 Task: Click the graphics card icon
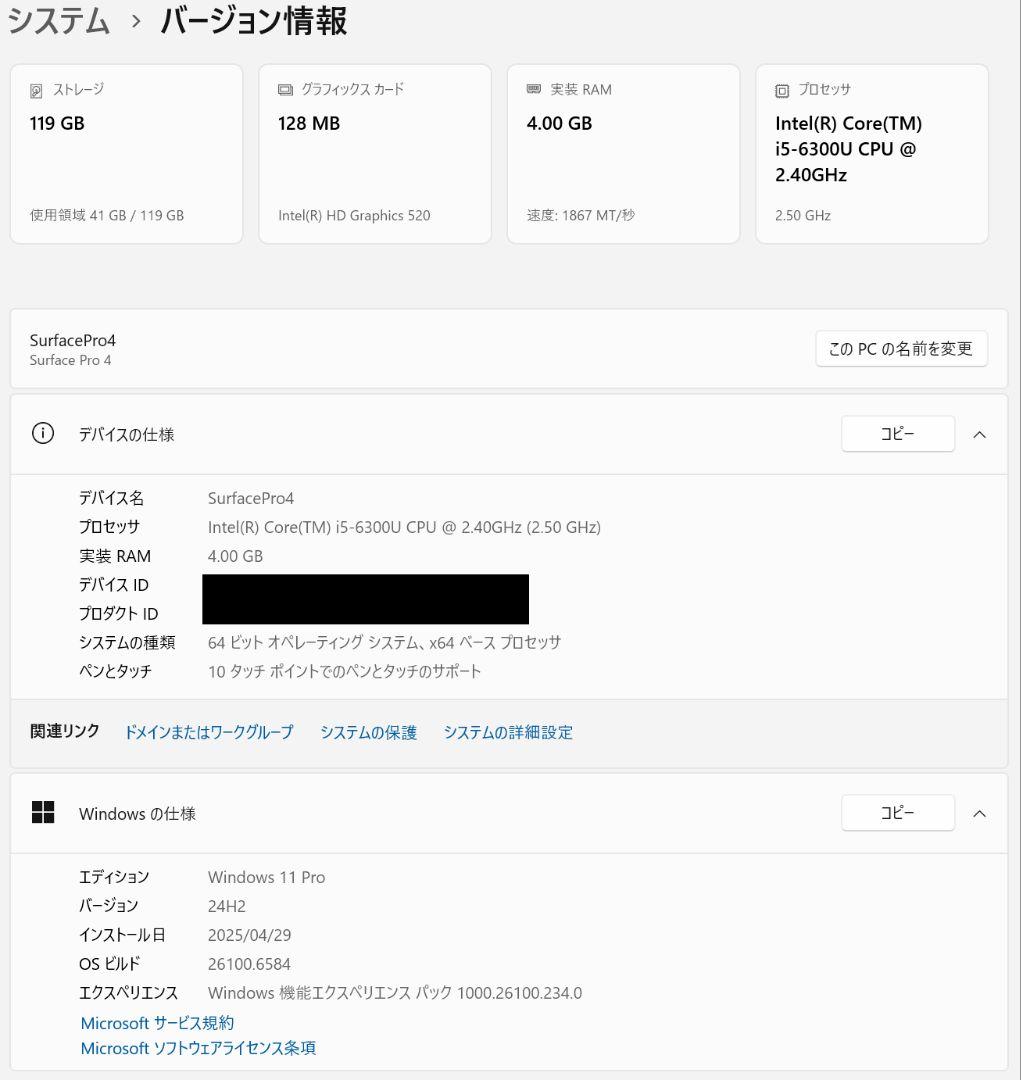[x=285, y=90]
